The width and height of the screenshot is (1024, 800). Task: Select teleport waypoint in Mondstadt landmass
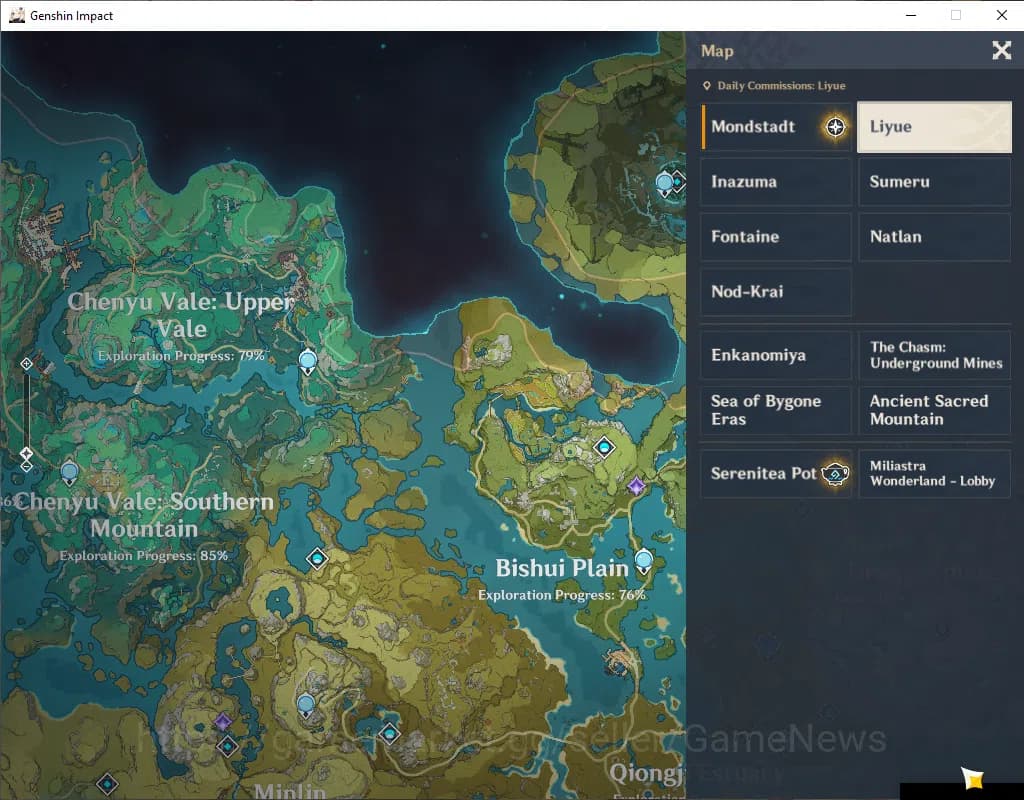coord(665,184)
